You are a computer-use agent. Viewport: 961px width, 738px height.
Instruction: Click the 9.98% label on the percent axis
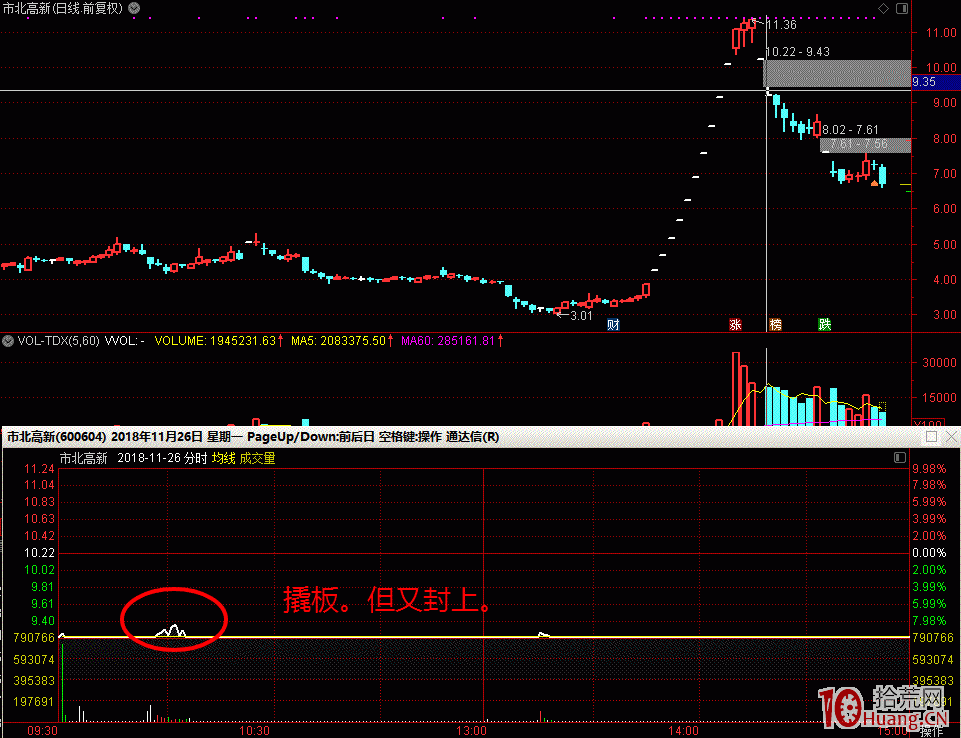point(929,469)
